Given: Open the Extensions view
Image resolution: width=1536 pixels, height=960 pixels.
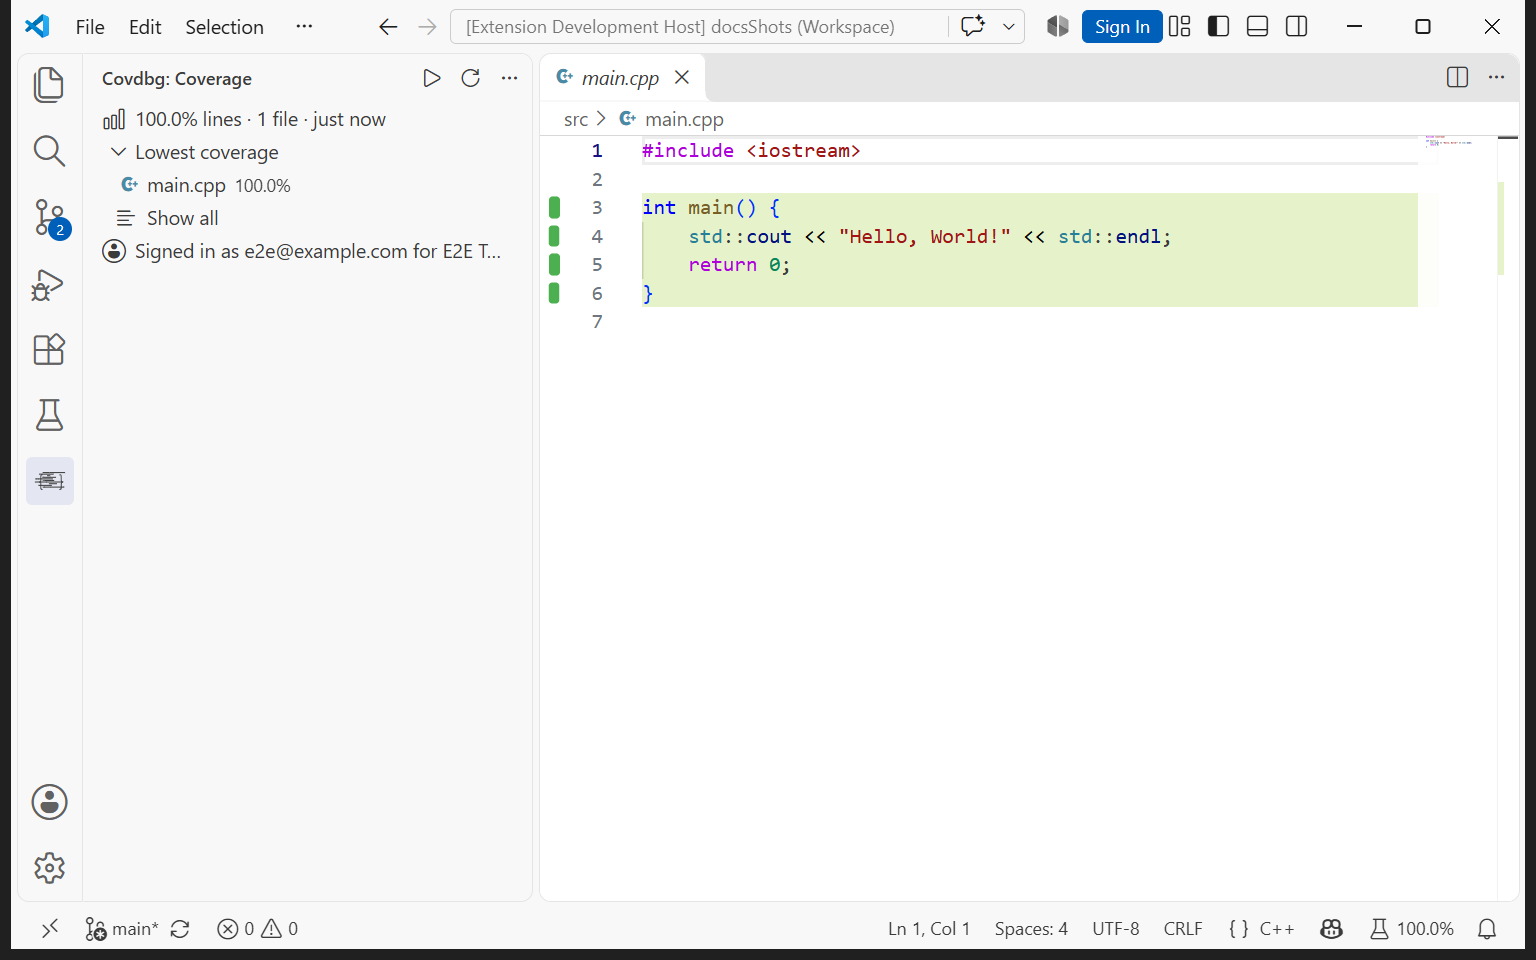Looking at the screenshot, I should pos(49,350).
